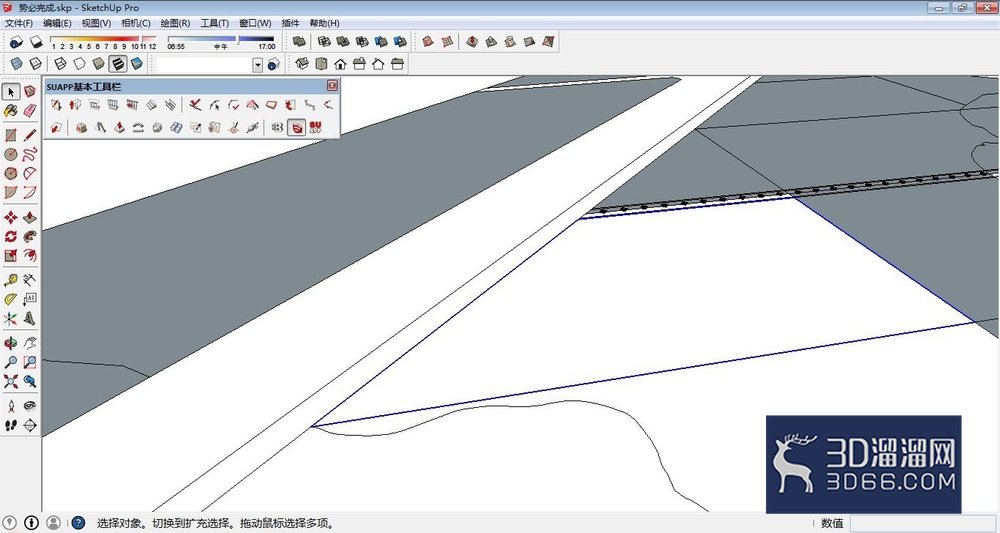Image resolution: width=1000 pixels, height=533 pixels.
Task: Open the 绘图(R) menu
Action: (175, 23)
